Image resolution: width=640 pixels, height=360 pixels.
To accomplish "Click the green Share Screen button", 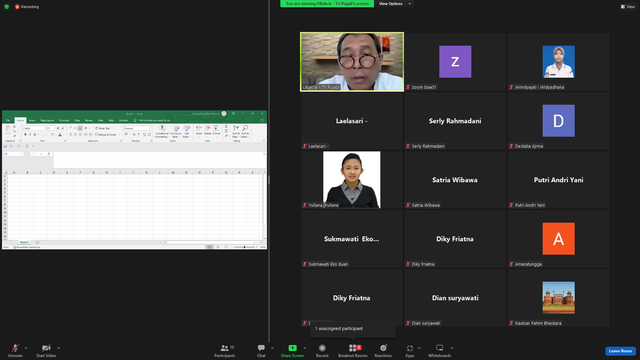I will click(292, 350).
